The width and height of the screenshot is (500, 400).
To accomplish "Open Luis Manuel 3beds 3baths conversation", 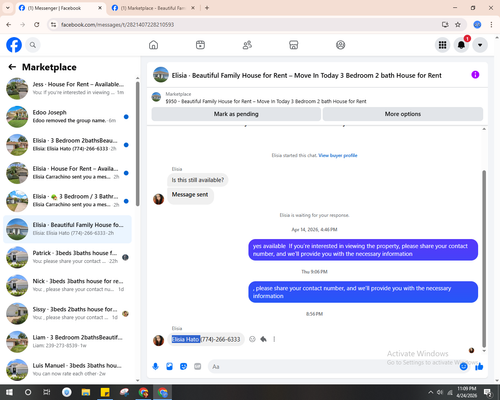I will [x=67, y=370].
